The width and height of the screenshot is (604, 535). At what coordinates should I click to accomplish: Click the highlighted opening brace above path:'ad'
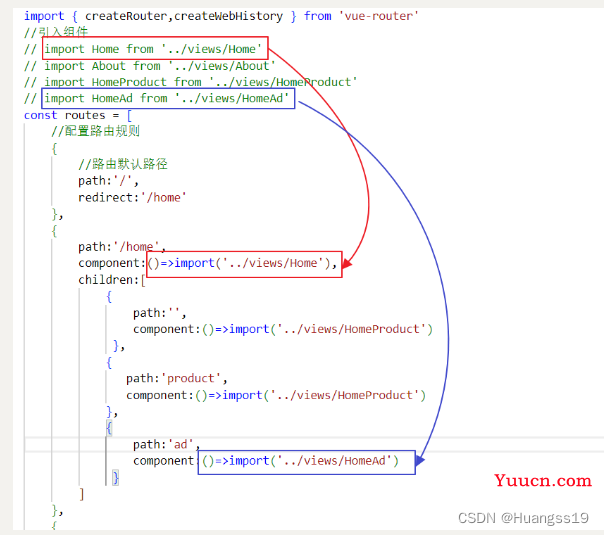109,428
